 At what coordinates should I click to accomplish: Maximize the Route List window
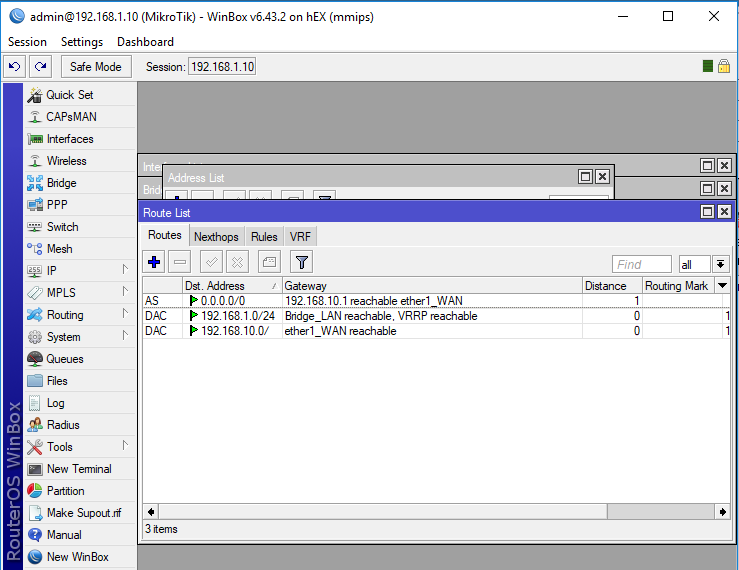[708, 212]
